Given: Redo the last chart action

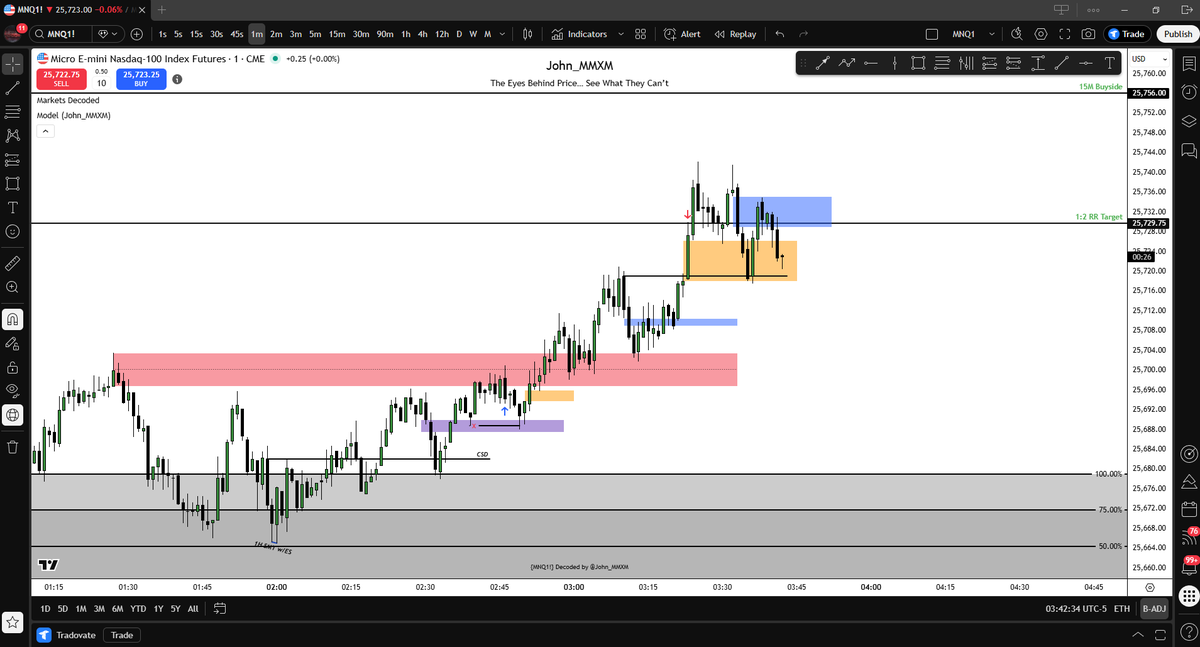Looking at the screenshot, I should 803,34.
